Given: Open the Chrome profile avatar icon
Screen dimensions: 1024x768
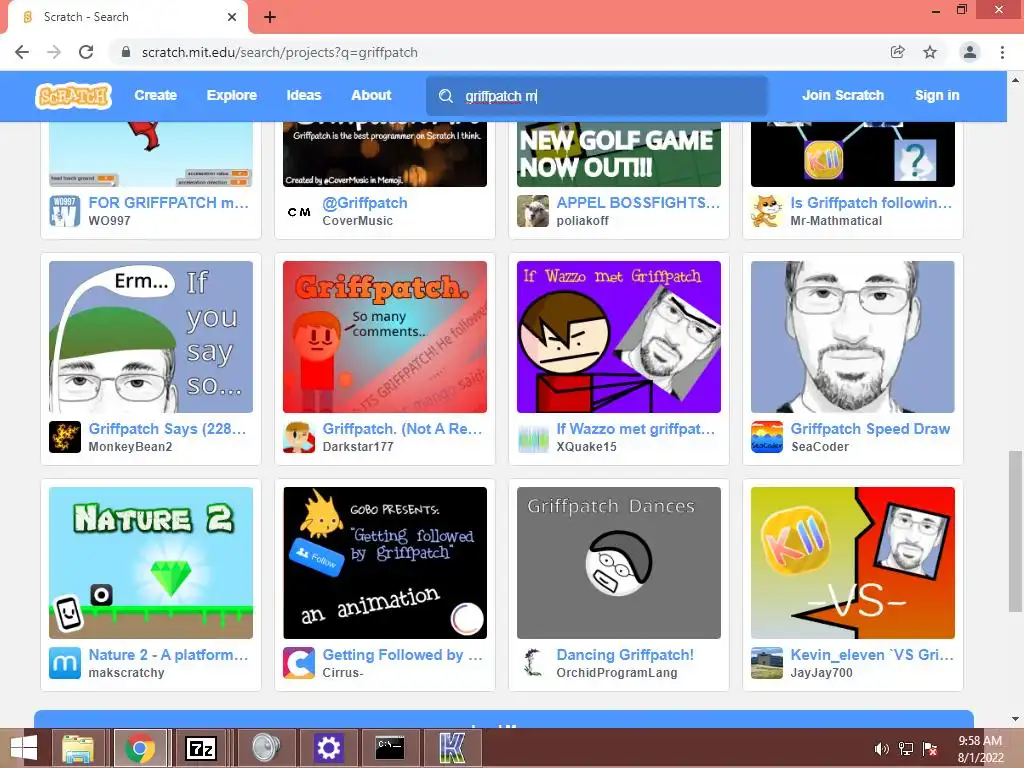Looking at the screenshot, I should tap(970, 52).
